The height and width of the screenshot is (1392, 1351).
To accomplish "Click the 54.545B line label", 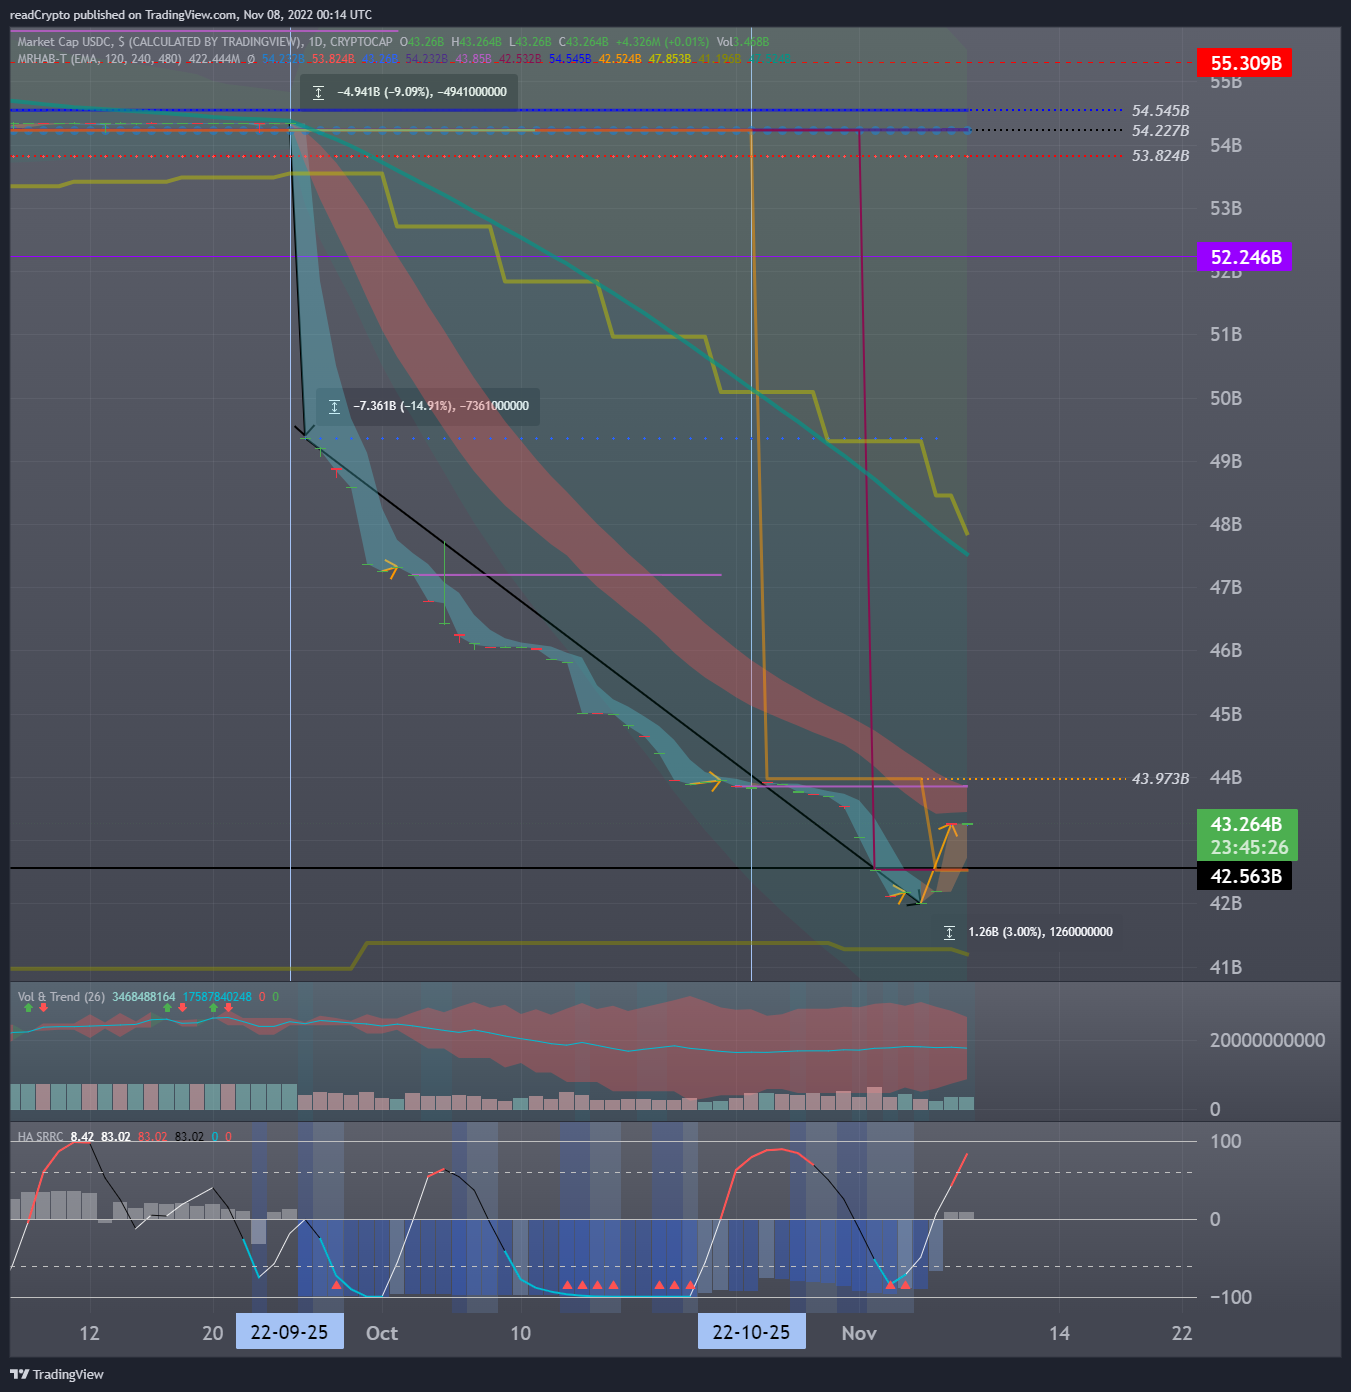I will [x=1160, y=111].
